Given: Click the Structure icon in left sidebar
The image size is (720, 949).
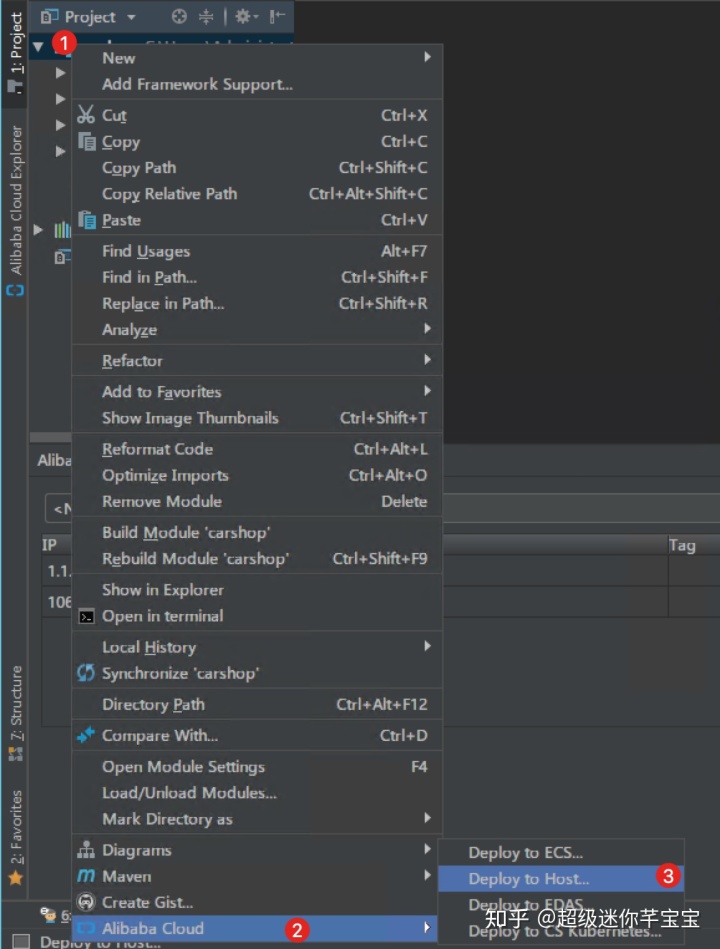Looking at the screenshot, I should [16, 754].
